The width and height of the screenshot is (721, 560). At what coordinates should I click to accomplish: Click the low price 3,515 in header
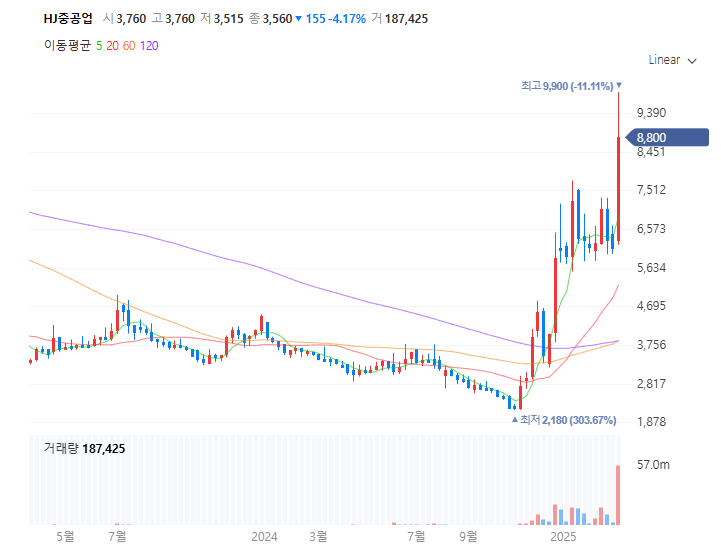[x=229, y=19]
